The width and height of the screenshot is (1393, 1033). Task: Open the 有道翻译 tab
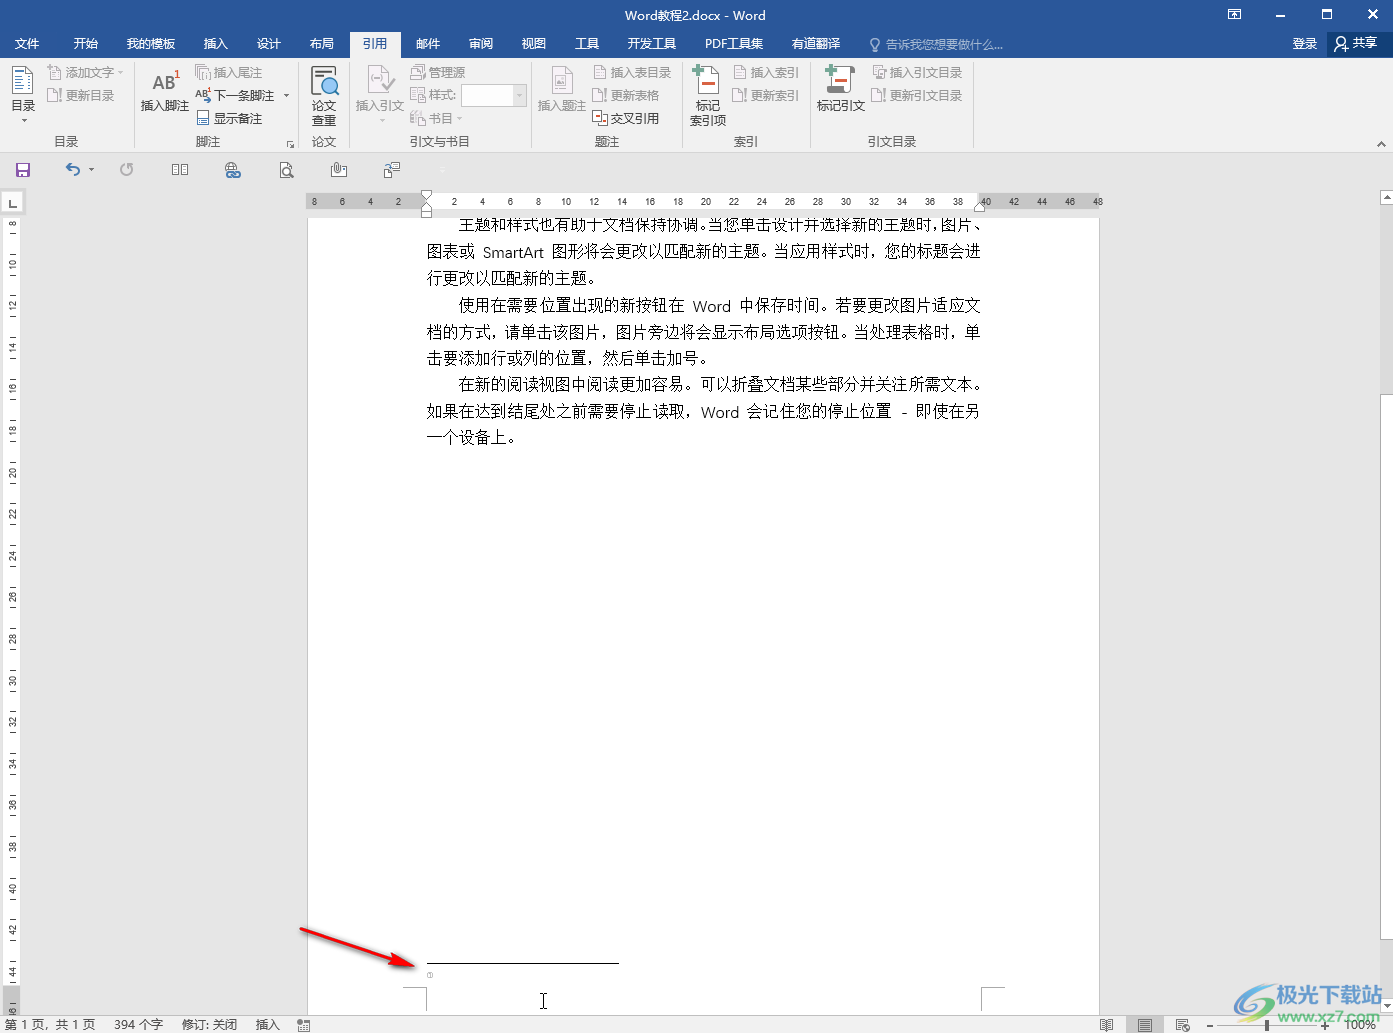[x=816, y=44]
